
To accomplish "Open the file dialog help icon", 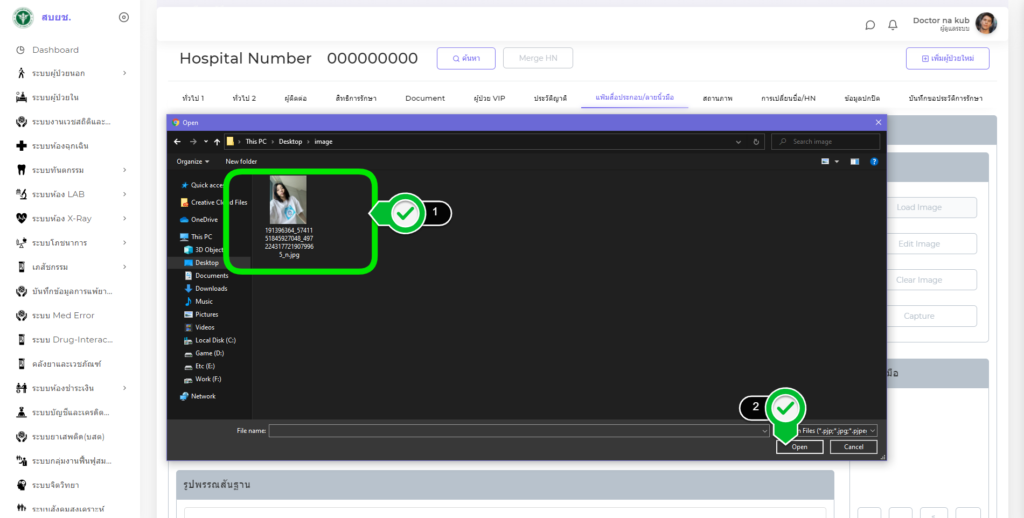I will (874, 161).
